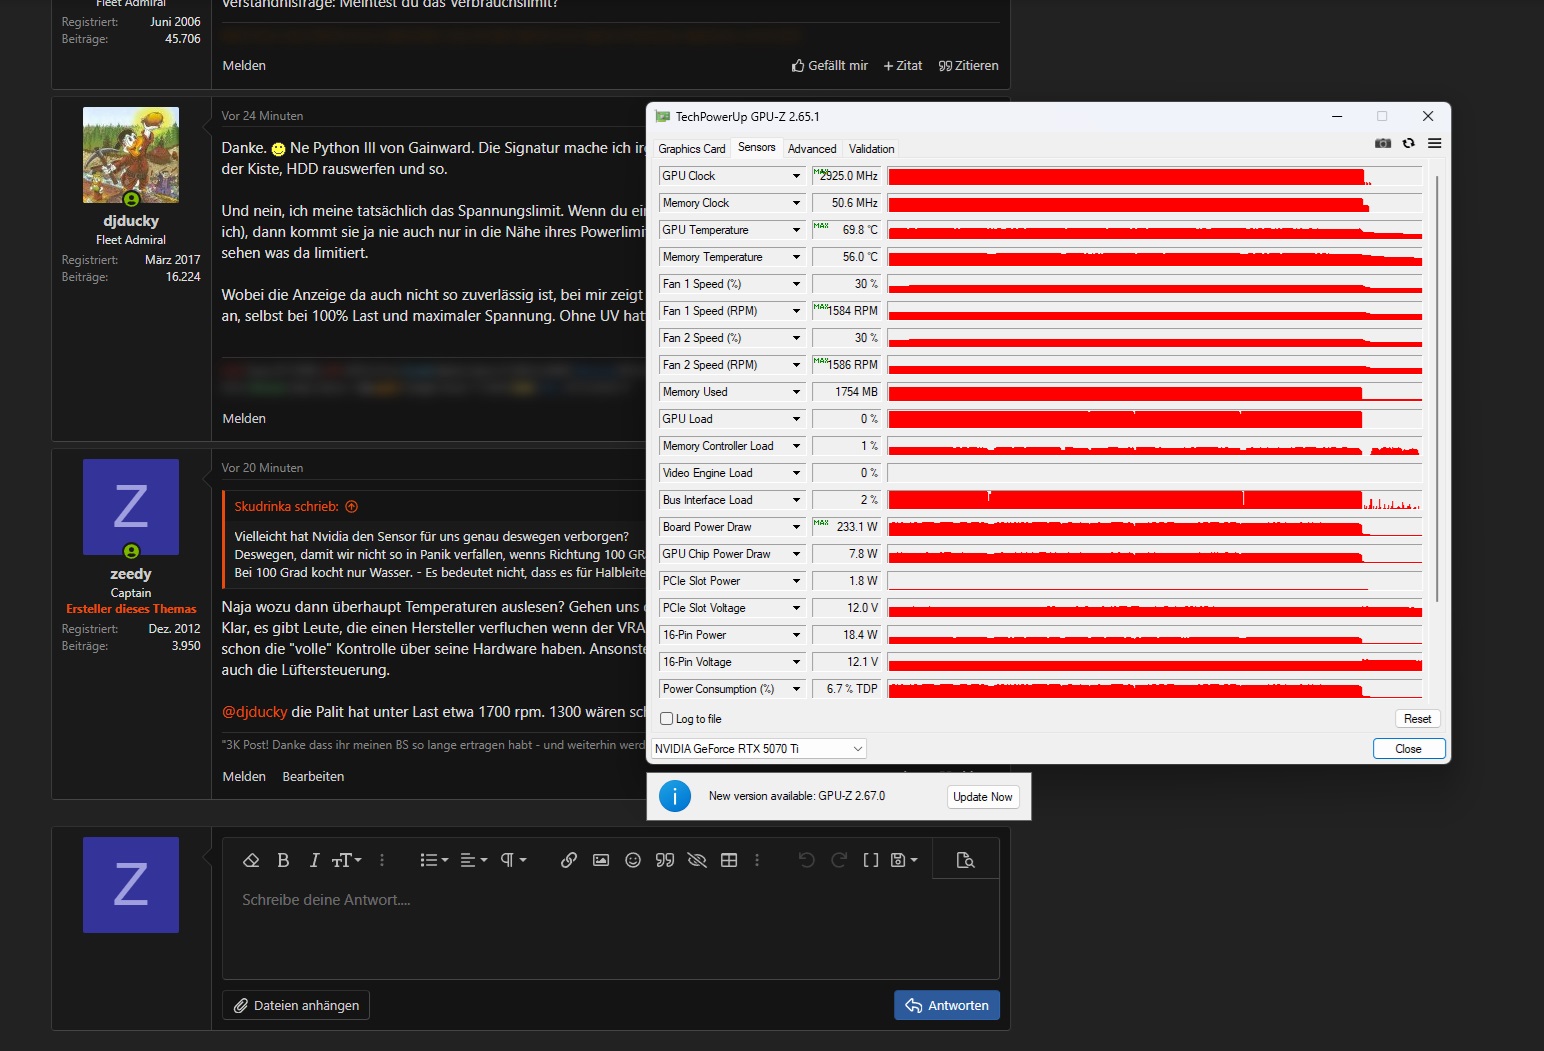Open more text options after font size

pyautogui.click(x=382, y=860)
